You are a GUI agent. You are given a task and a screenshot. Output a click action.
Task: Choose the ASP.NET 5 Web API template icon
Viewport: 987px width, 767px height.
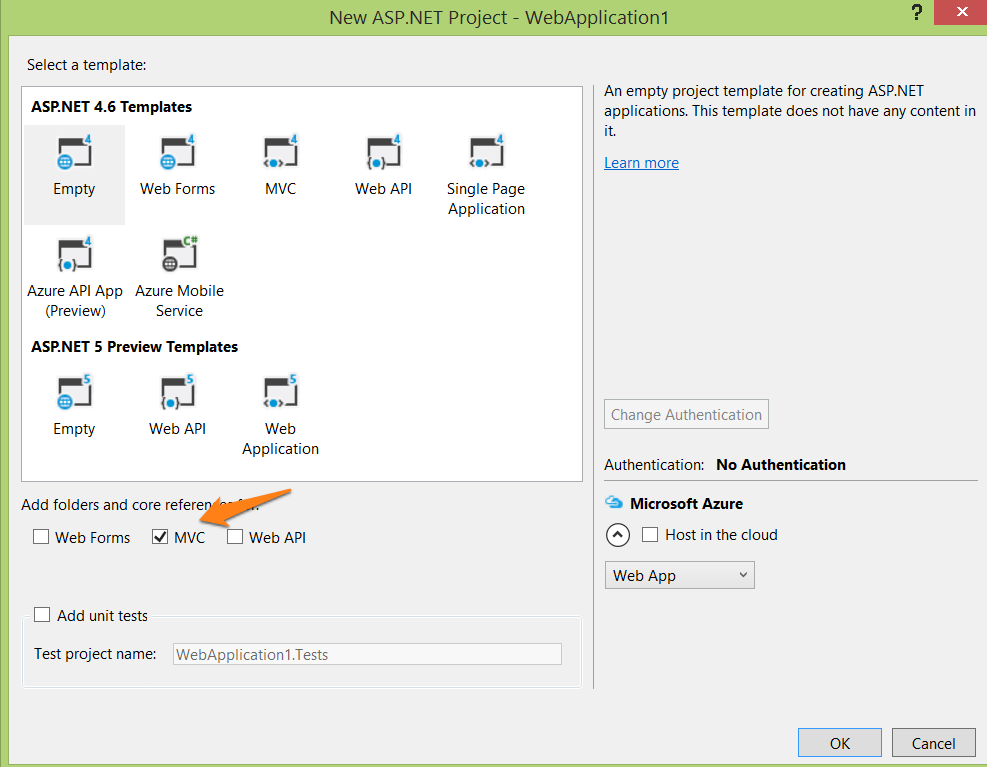(x=178, y=392)
